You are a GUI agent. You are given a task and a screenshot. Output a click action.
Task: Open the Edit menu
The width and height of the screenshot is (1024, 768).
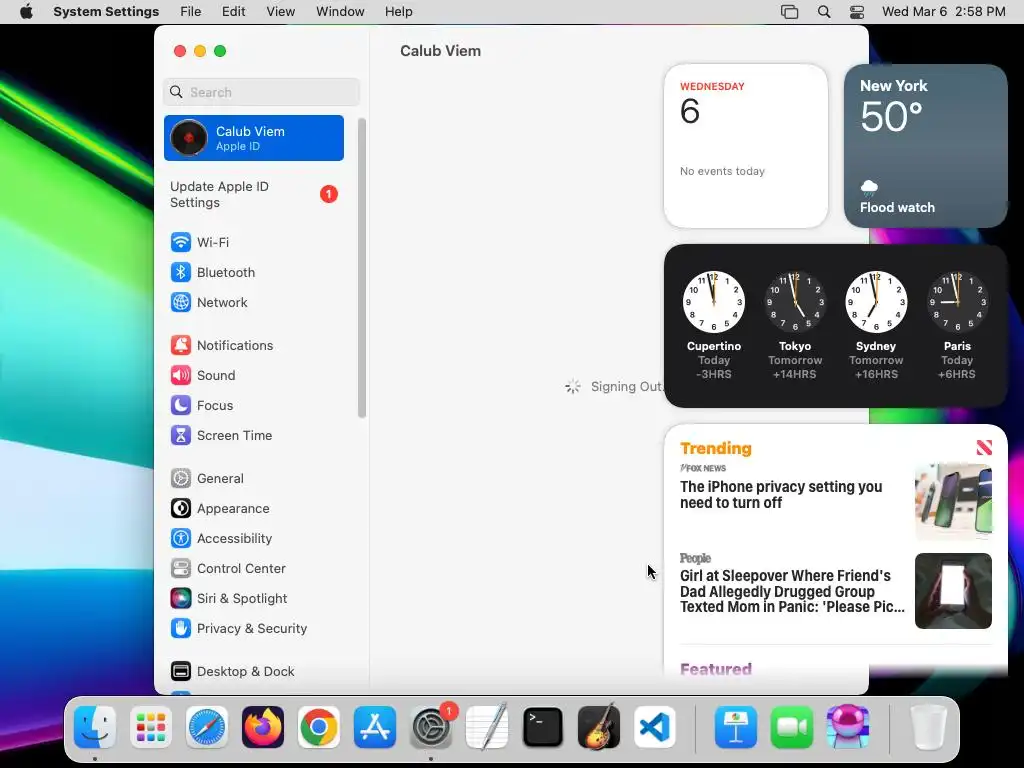[x=233, y=12]
